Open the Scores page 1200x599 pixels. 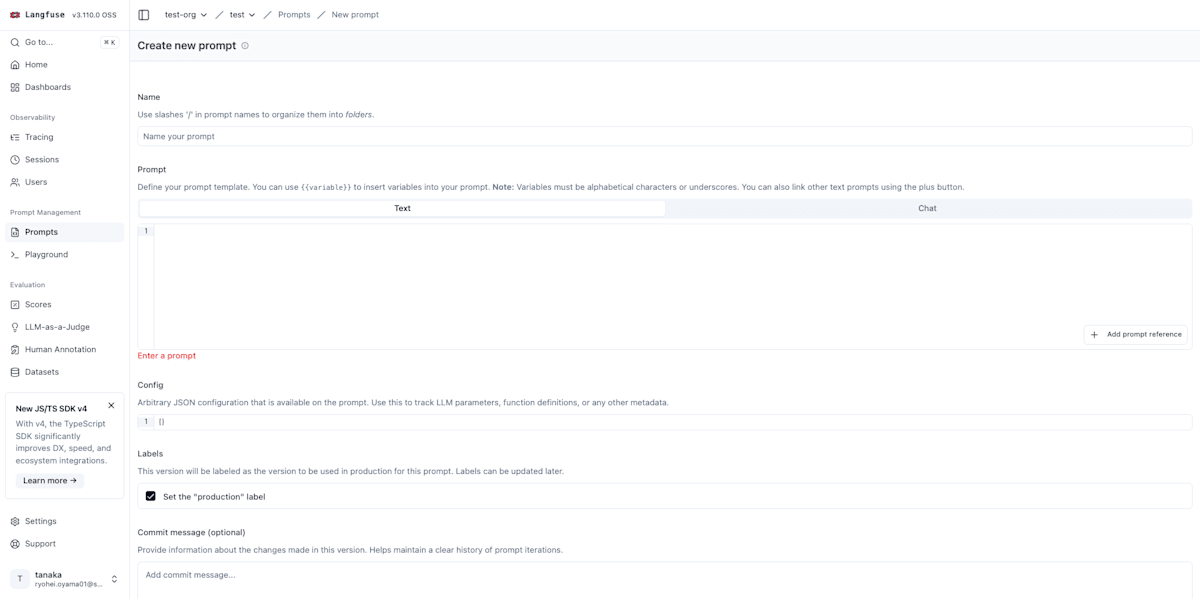coord(65,305)
